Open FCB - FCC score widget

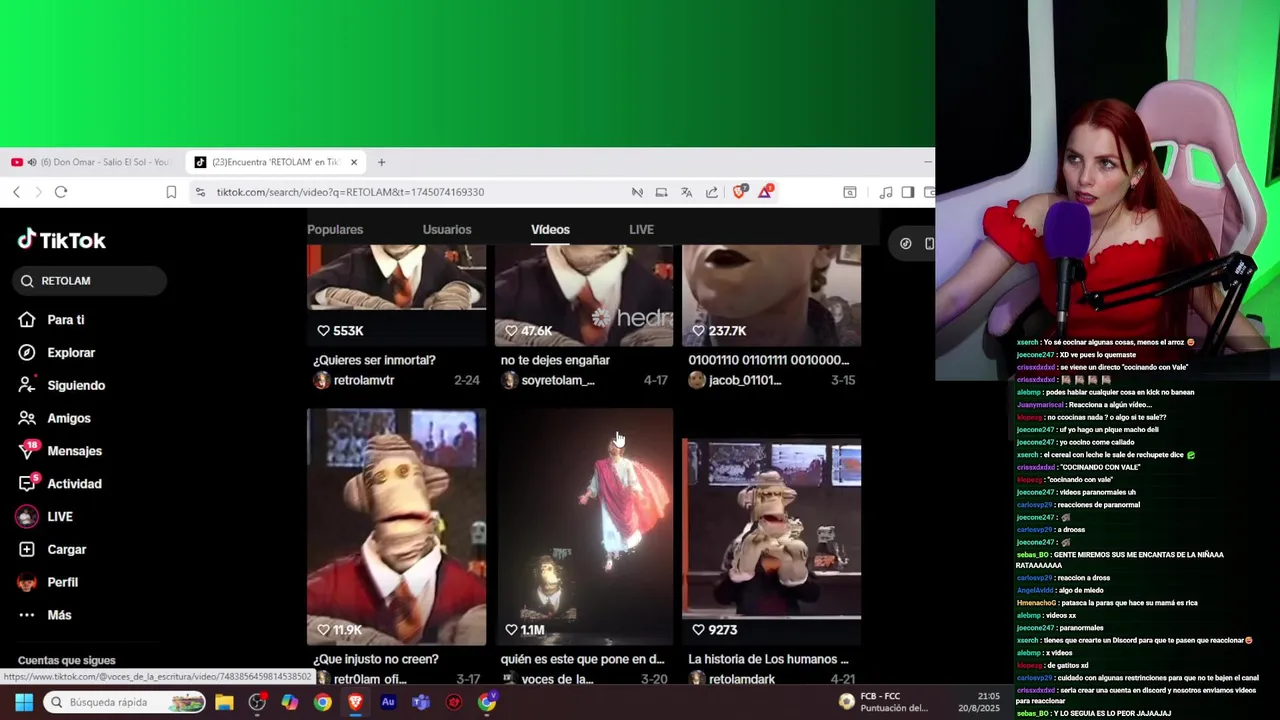tap(884, 702)
